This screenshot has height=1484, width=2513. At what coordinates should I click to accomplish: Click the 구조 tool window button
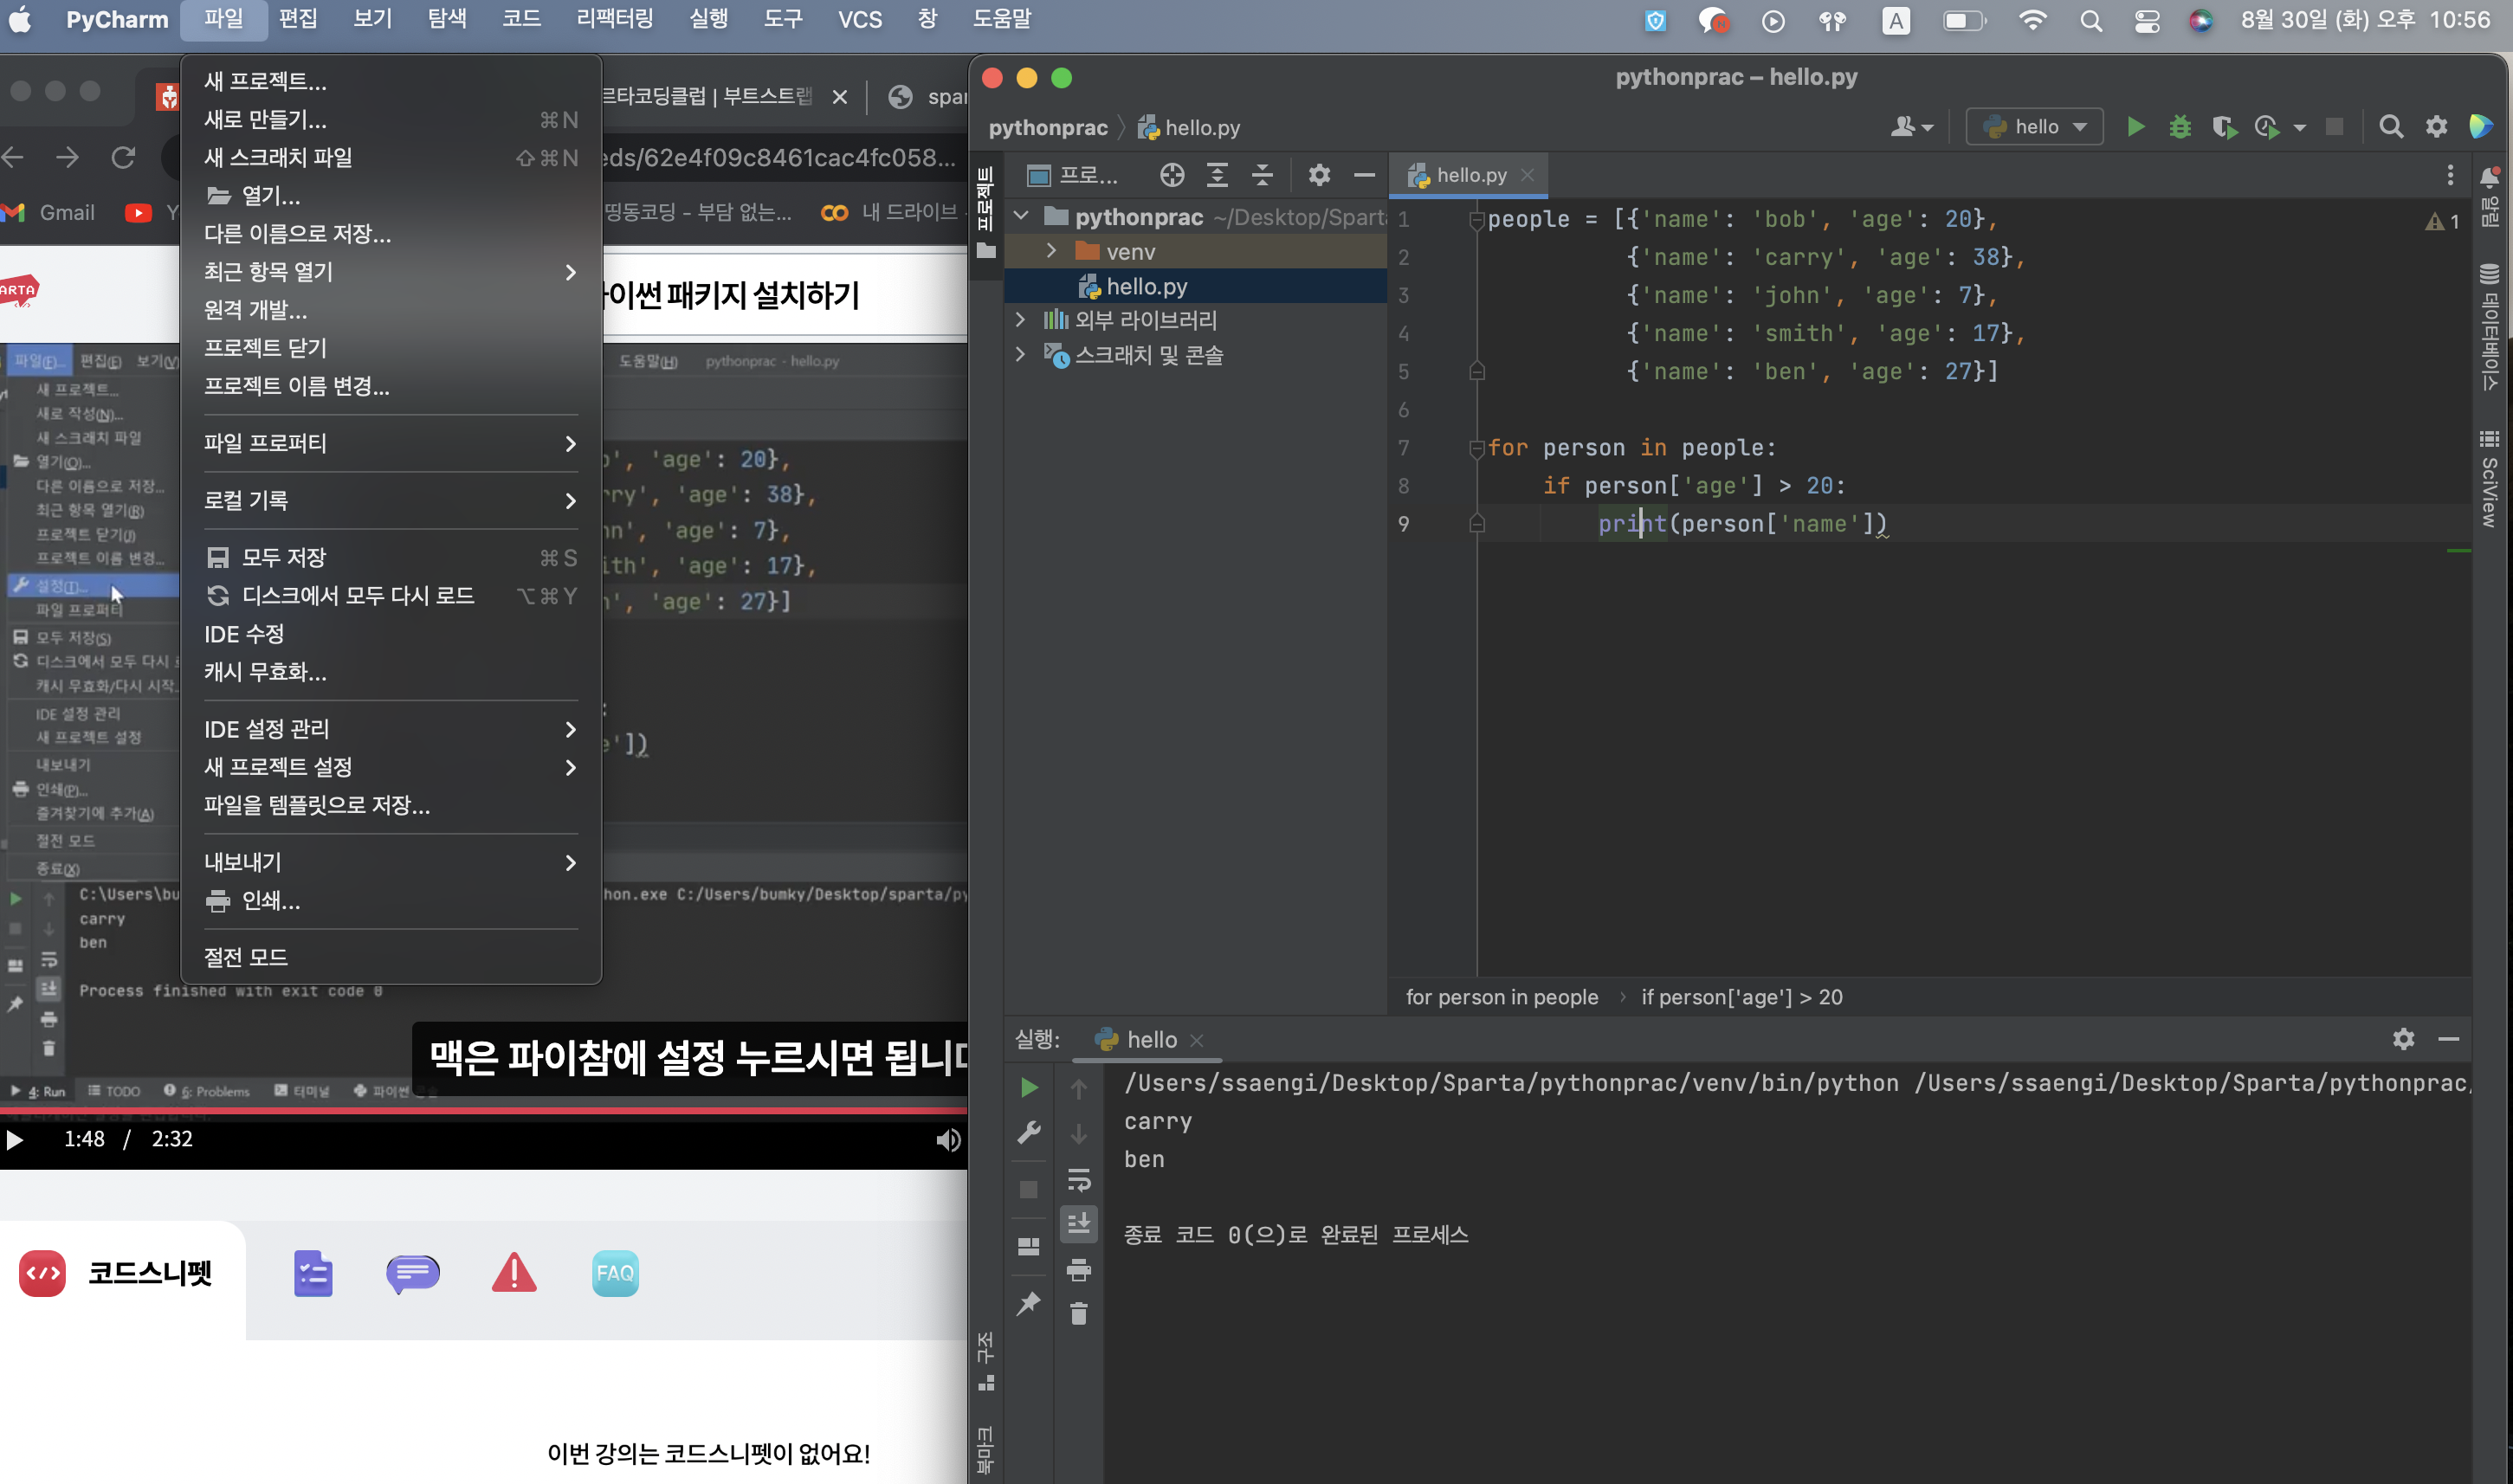tap(986, 1361)
